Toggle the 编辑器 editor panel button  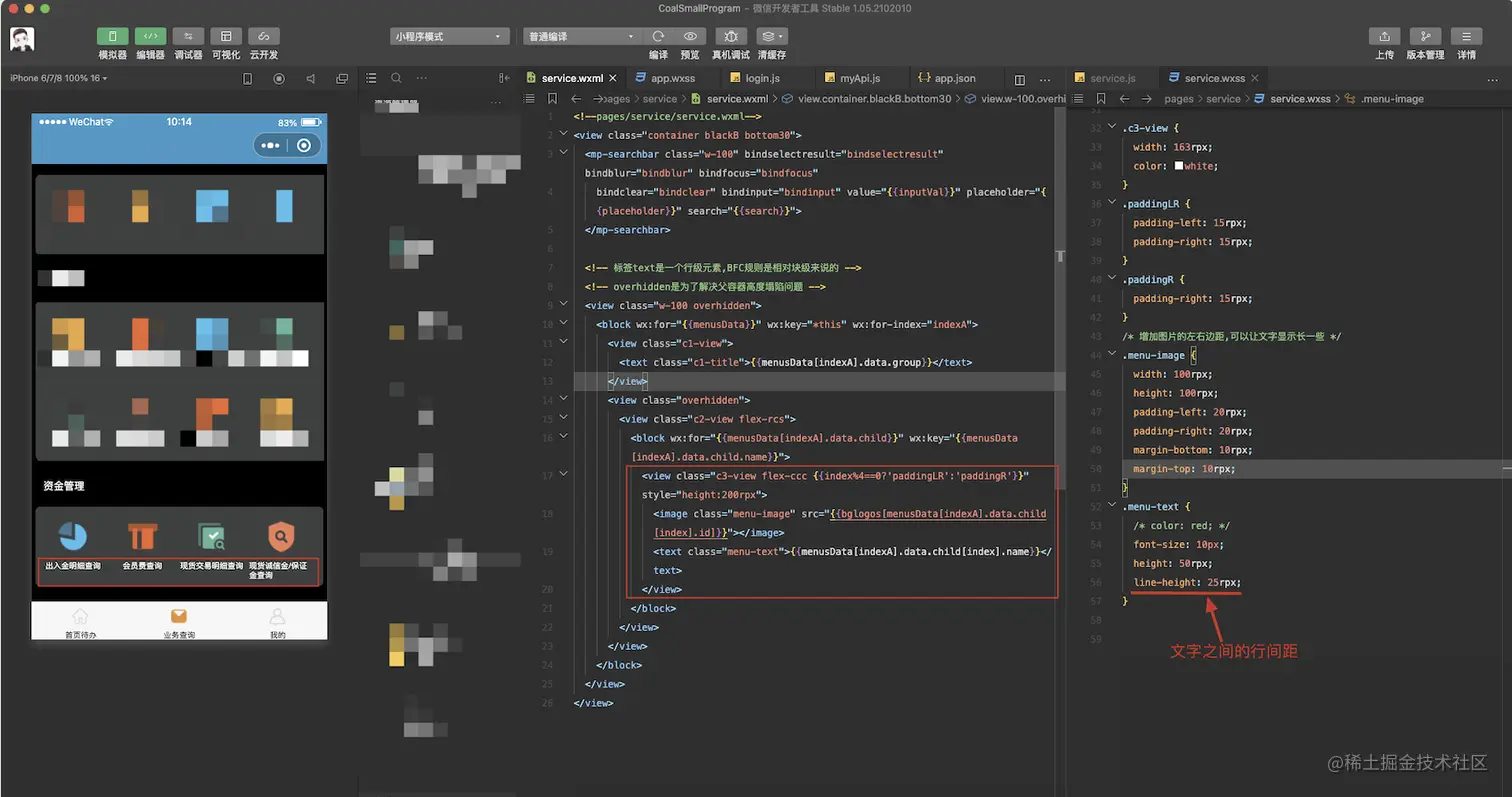[x=150, y=36]
